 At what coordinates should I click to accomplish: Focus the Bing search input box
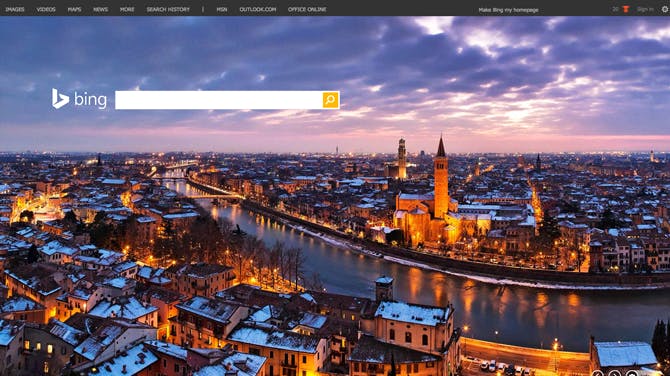tap(218, 100)
